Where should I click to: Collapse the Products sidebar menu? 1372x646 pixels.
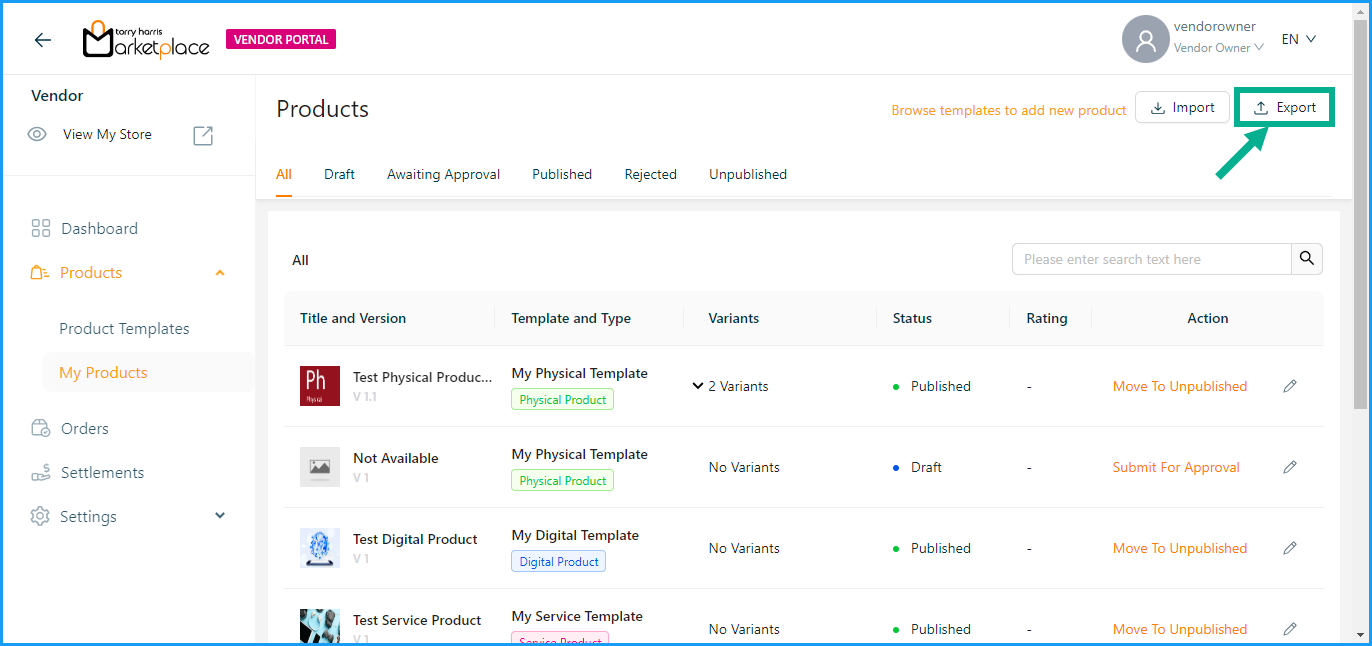pyautogui.click(x=220, y=273)
